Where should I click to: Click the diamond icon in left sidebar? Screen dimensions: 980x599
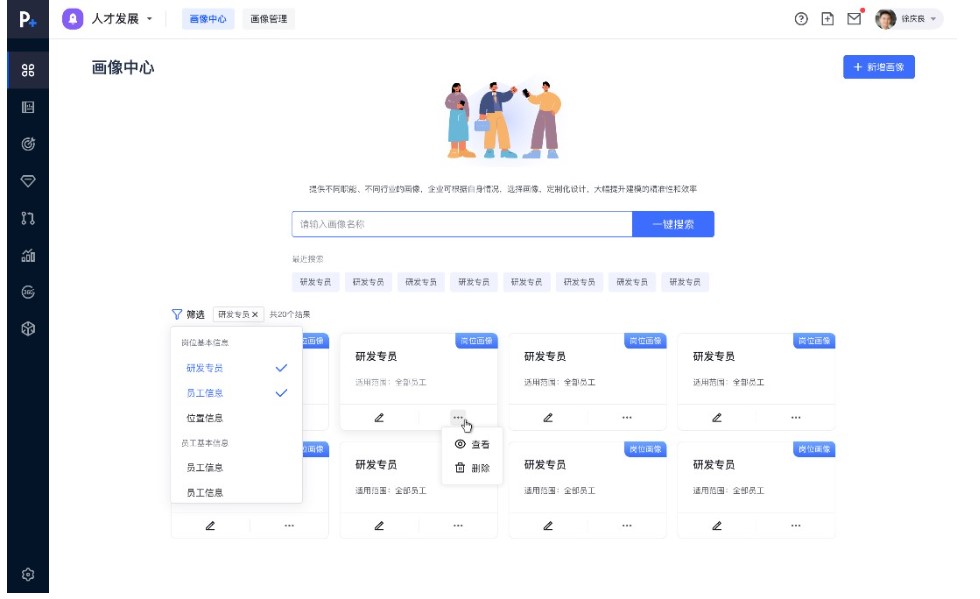28,181
